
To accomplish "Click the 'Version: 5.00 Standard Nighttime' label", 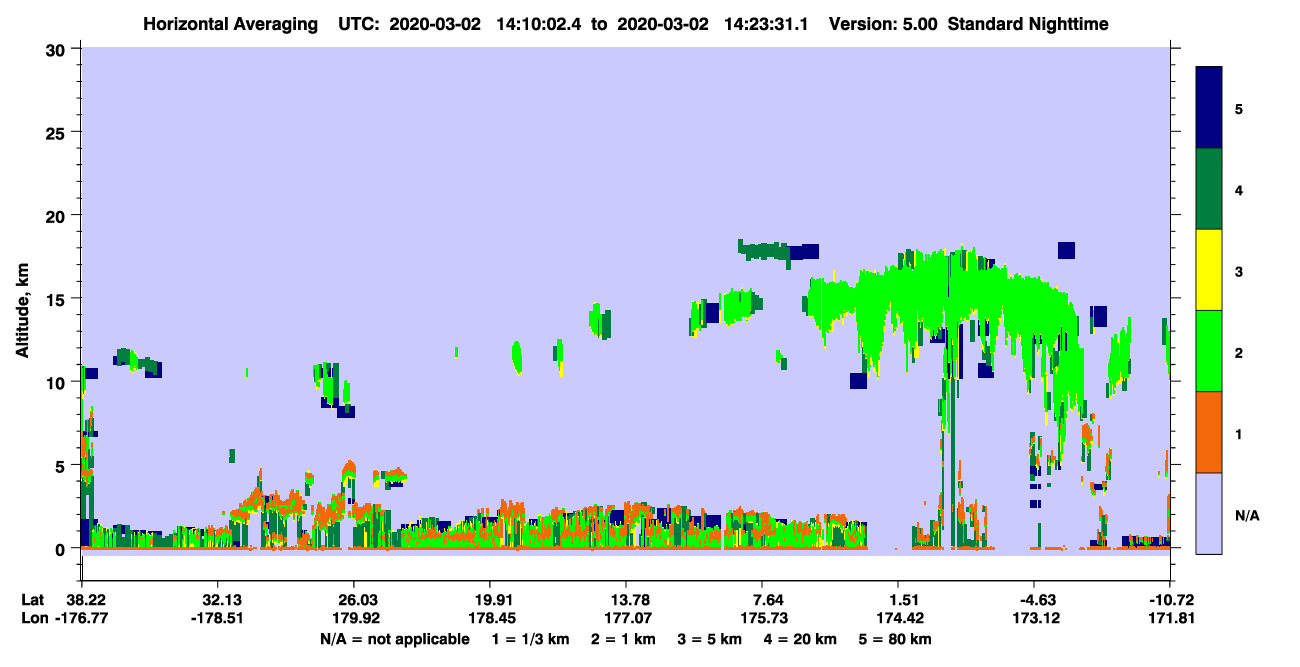I will point(968,23).
